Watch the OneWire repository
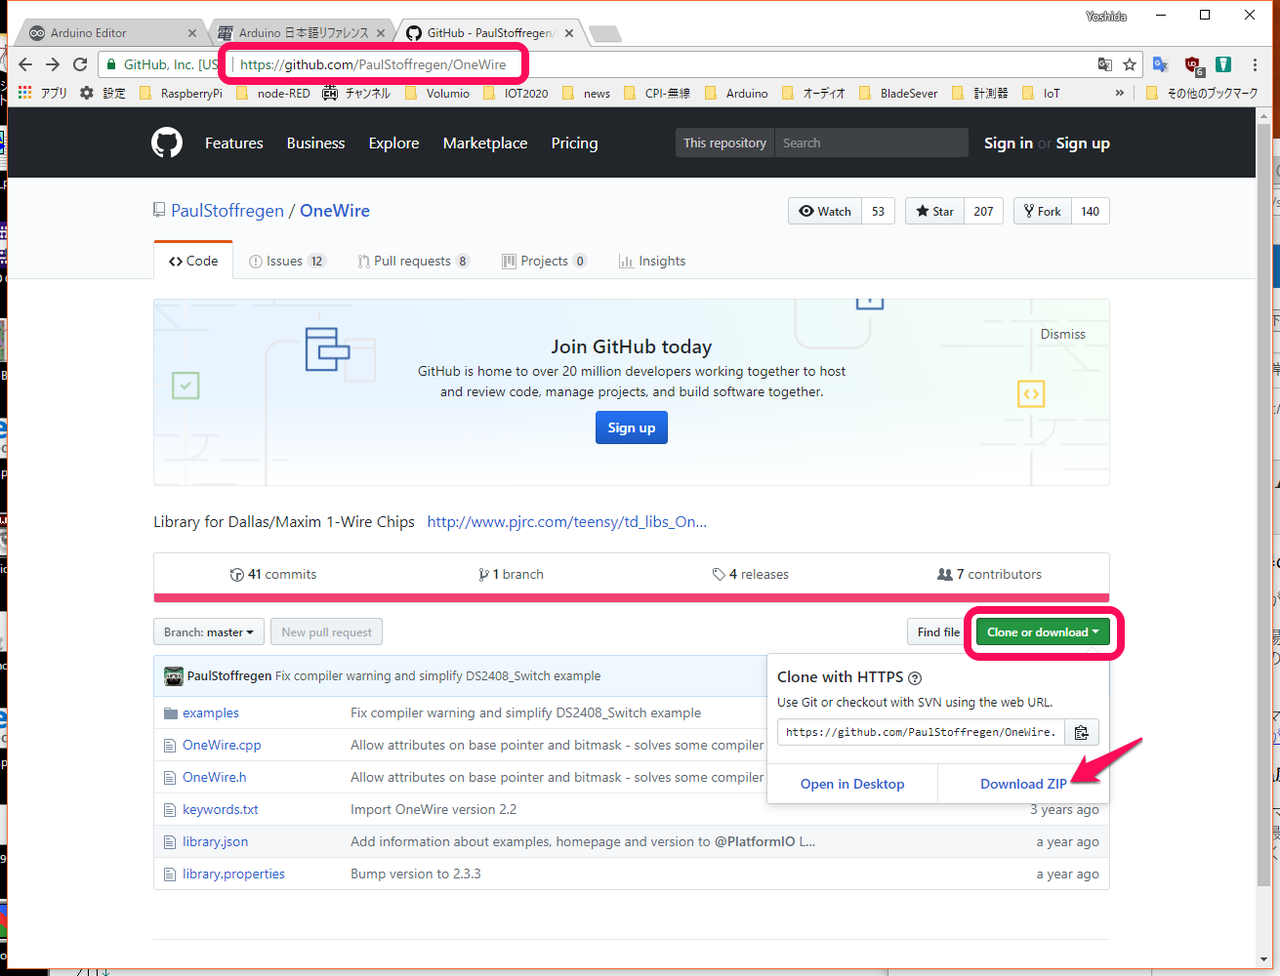1280x976 pixels. 825,211
